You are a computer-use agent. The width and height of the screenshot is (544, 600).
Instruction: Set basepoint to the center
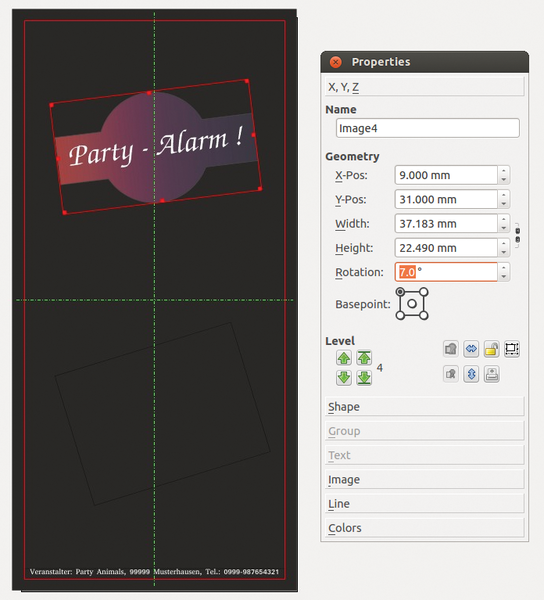[x=412, y=303]
